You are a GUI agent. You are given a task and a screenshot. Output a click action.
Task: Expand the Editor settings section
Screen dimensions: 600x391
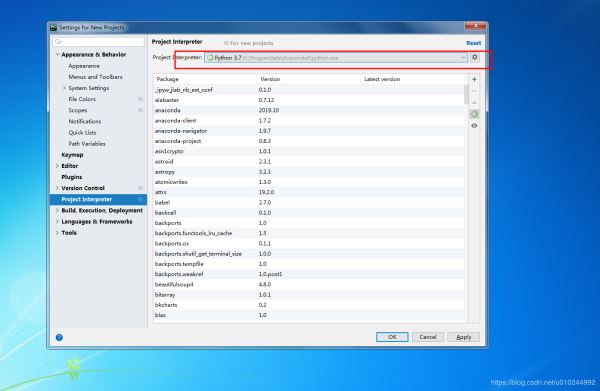[x=57, y=166]
